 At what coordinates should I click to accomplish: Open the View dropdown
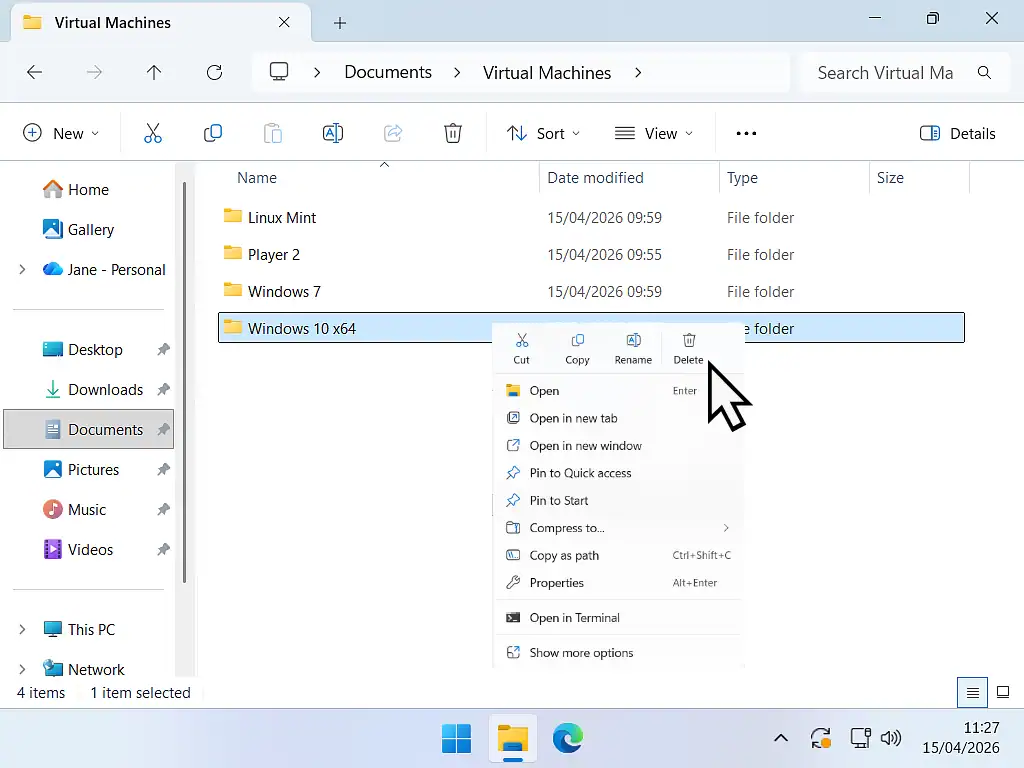pyautogui.click(x=654, y=132)
